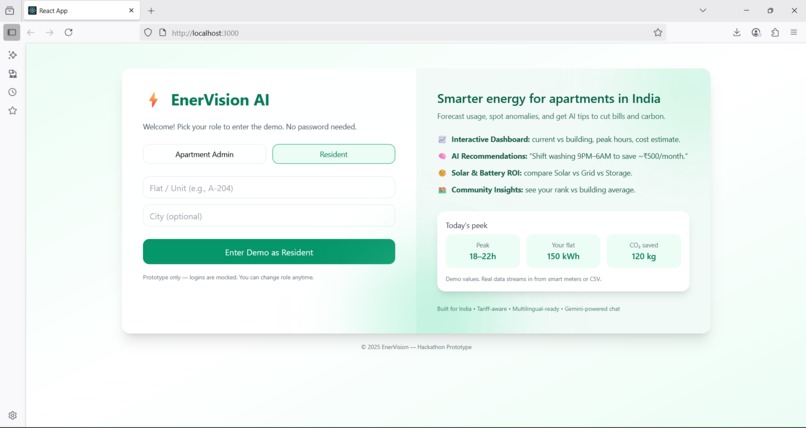
Task: Open the Extensions puzzle icon
Action: pyautogui.click(x=775, y=32)
